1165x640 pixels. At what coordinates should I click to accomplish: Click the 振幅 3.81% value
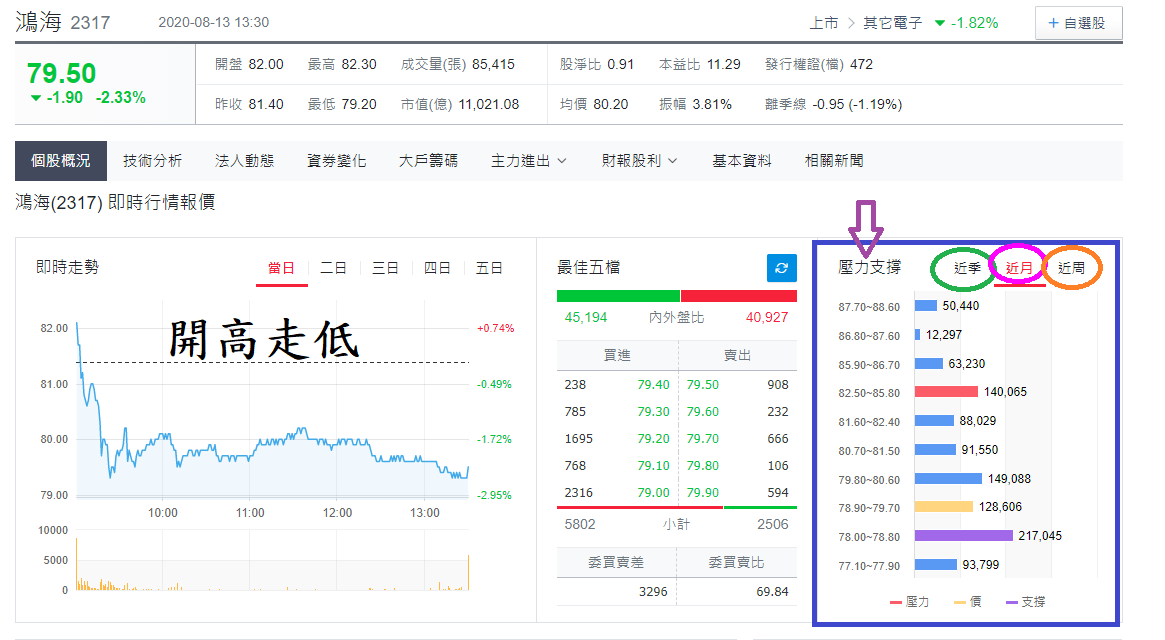pyautogui.click(x=712, y=105)
